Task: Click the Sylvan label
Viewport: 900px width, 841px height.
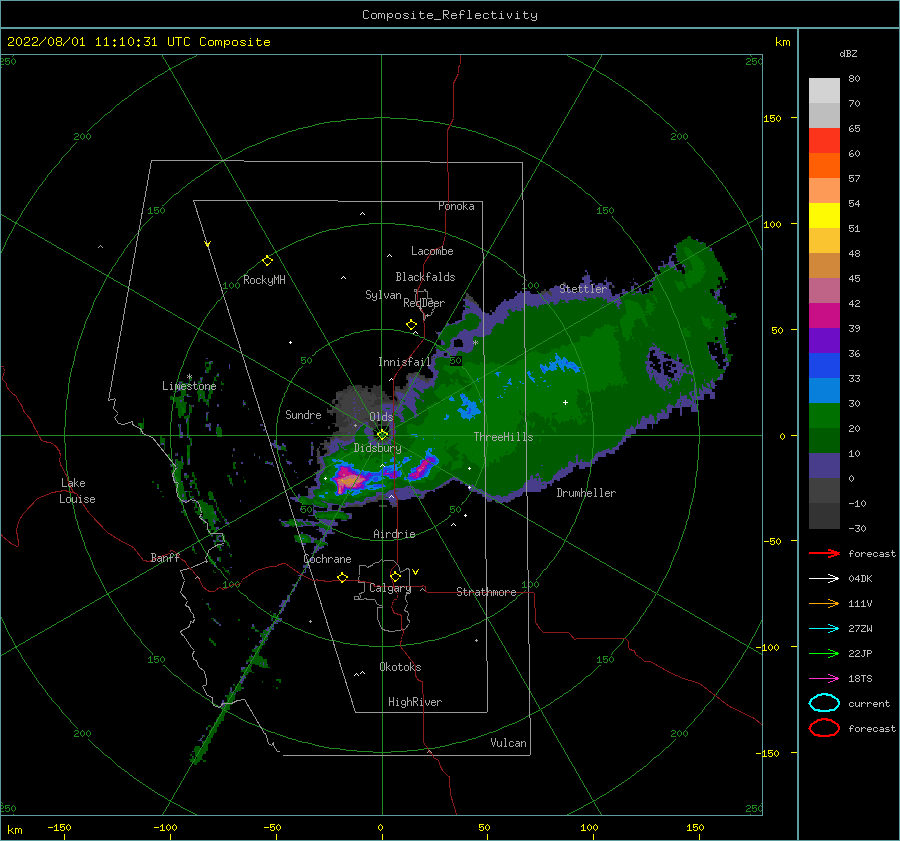Action: point(383,295)
